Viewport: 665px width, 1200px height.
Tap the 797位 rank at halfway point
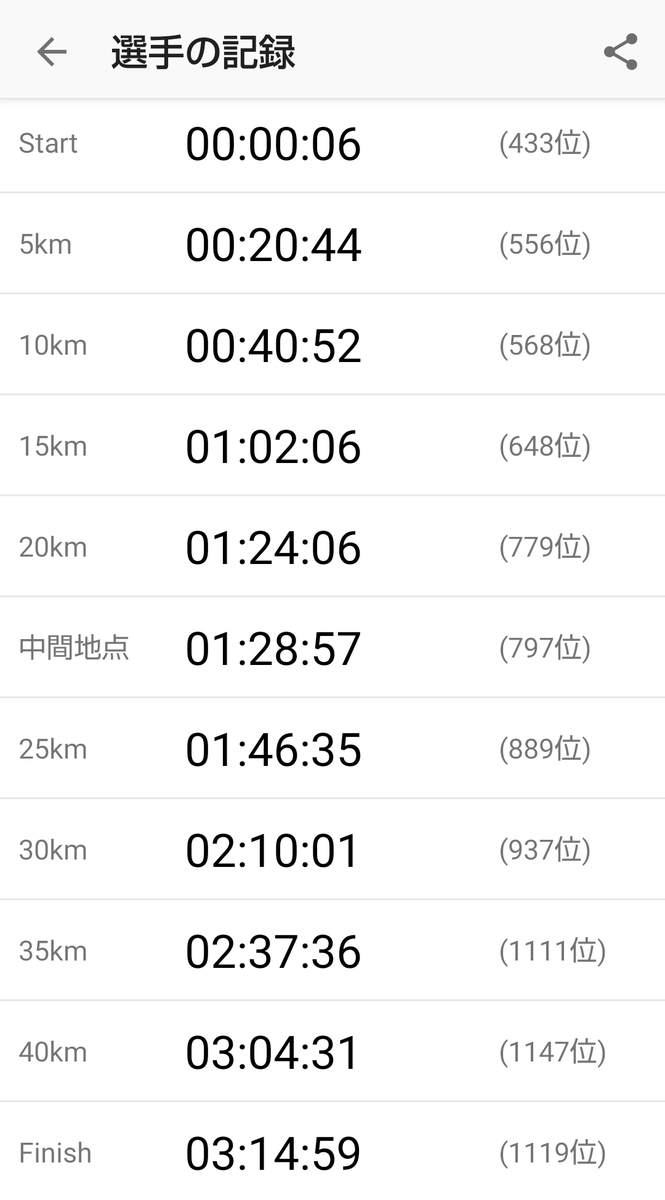click(545, 649)
